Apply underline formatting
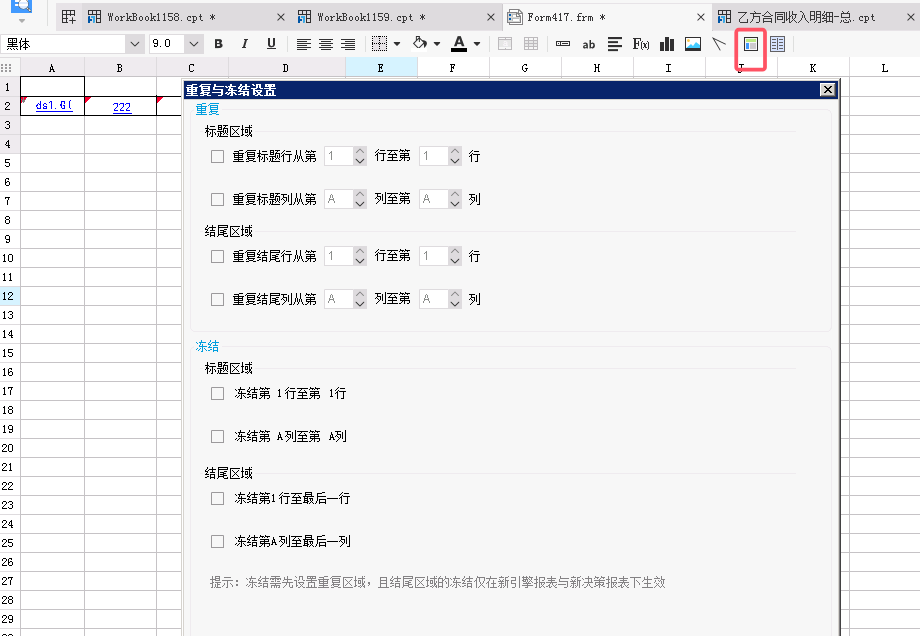This screenshot has height=636, width=920. coord(271,44)
